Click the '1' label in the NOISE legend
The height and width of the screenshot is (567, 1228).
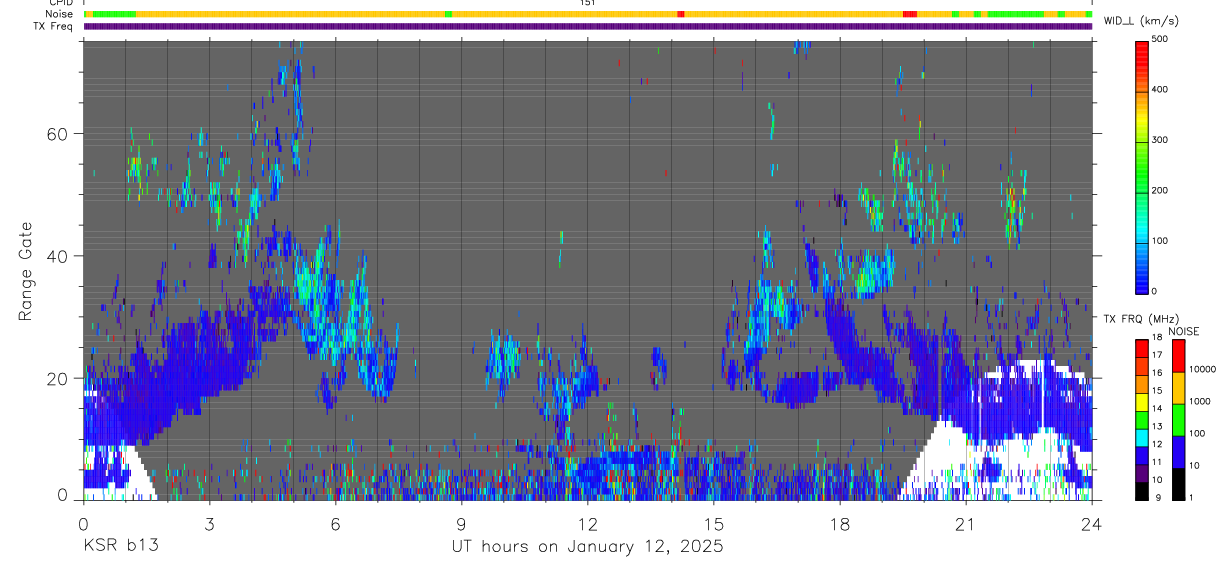tap(1192, 497)
